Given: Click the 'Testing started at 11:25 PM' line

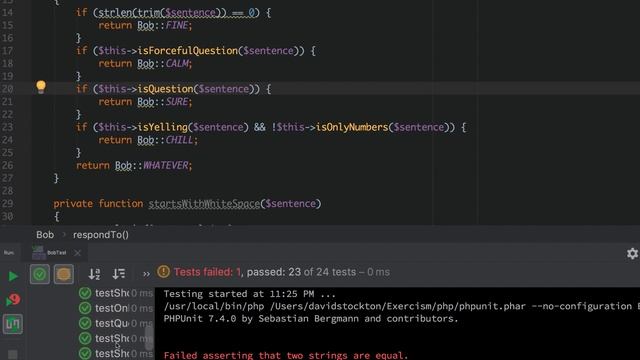Looking at the screenshot, I should click(x=249, y=294).
